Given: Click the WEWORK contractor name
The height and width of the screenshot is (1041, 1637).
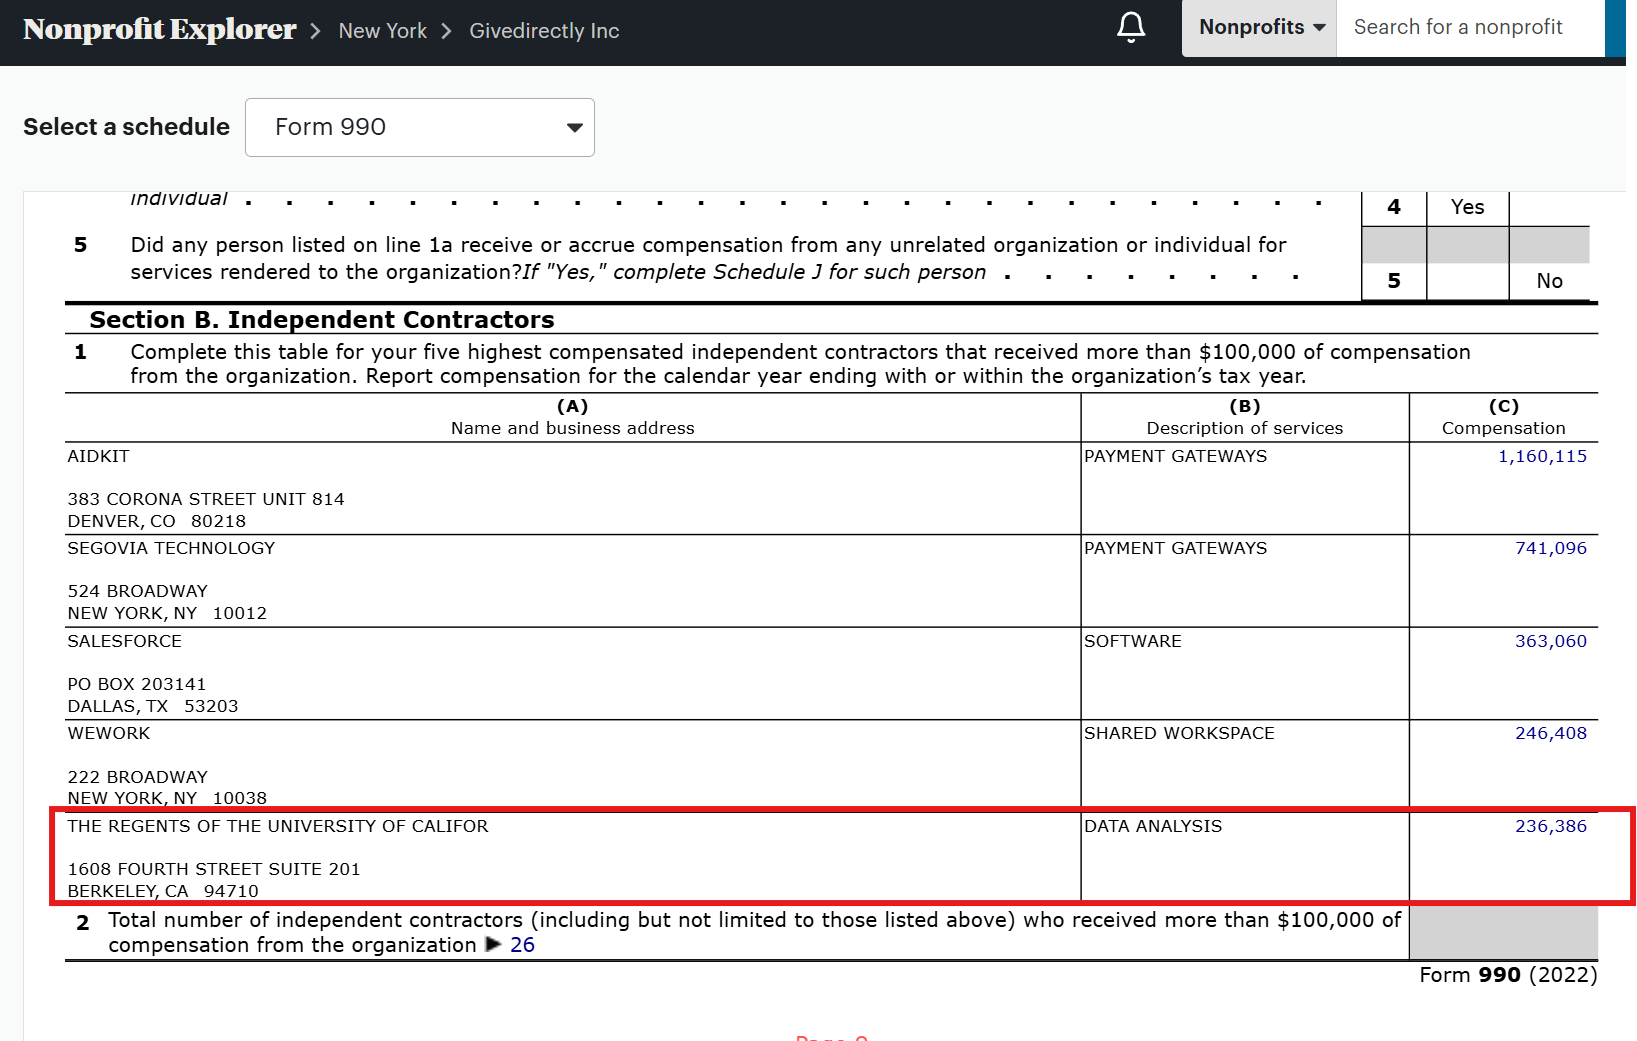Looking at the screenshot, I should tap(109, 733).
